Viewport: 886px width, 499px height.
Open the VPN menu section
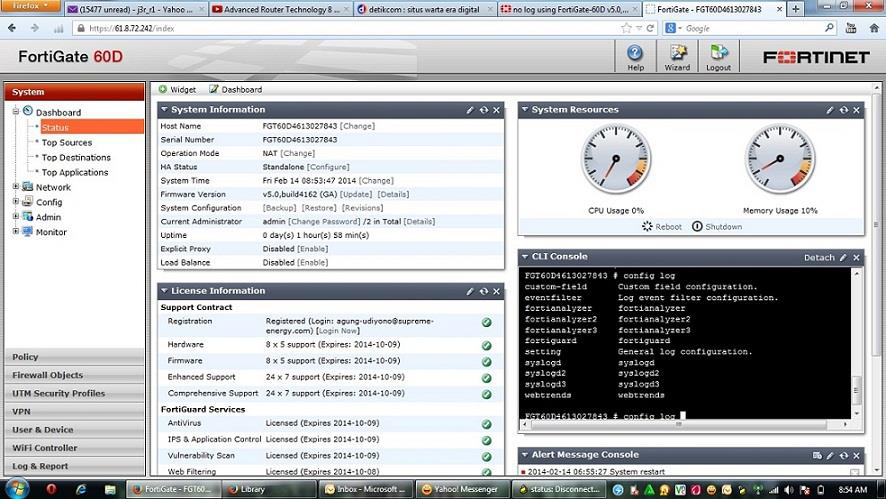click(x=75, y=411)
